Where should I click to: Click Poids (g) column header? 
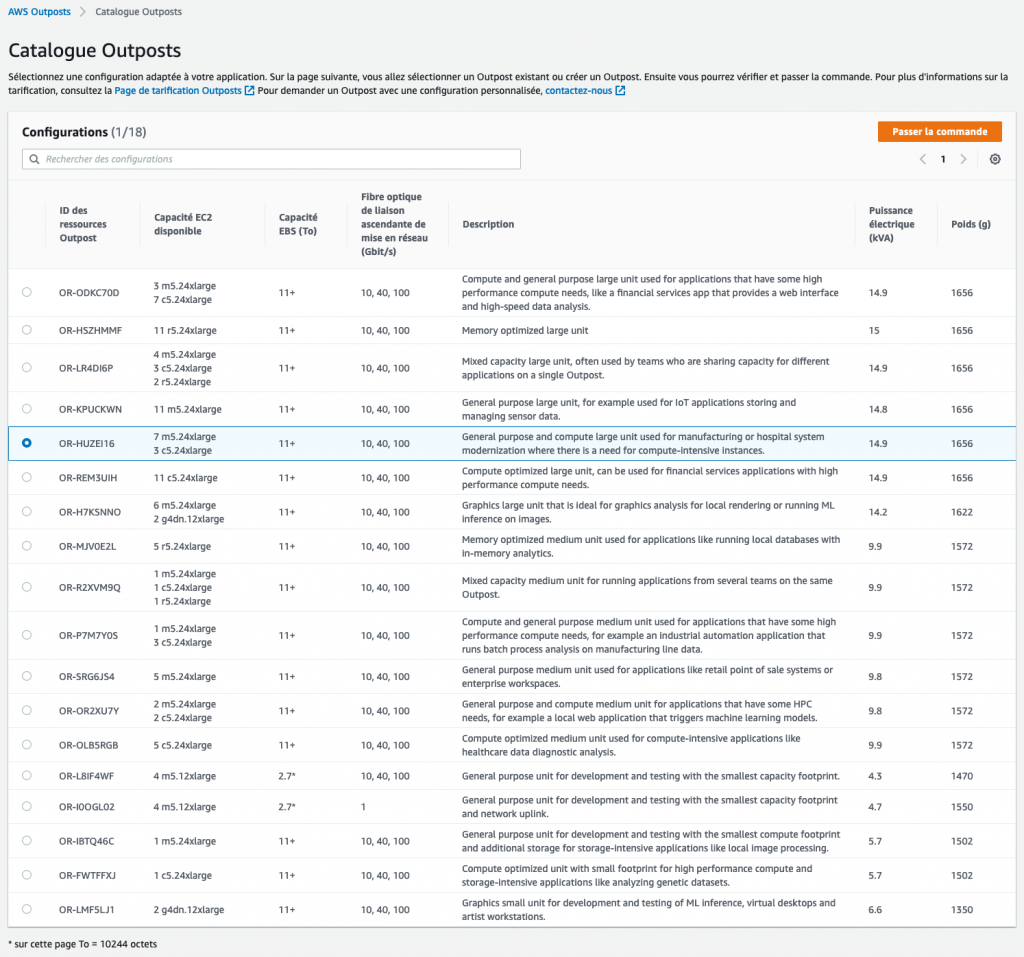click(x=970, y=224)
